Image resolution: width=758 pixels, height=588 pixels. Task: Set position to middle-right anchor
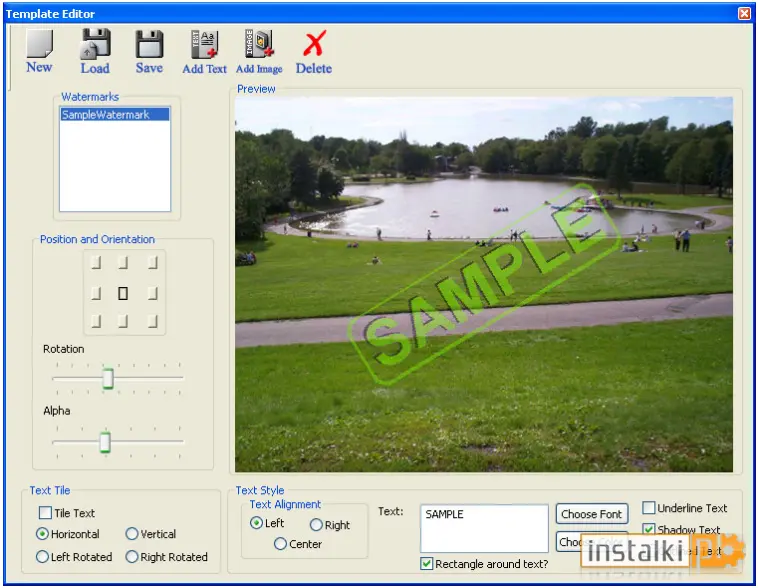coord(153,293)
